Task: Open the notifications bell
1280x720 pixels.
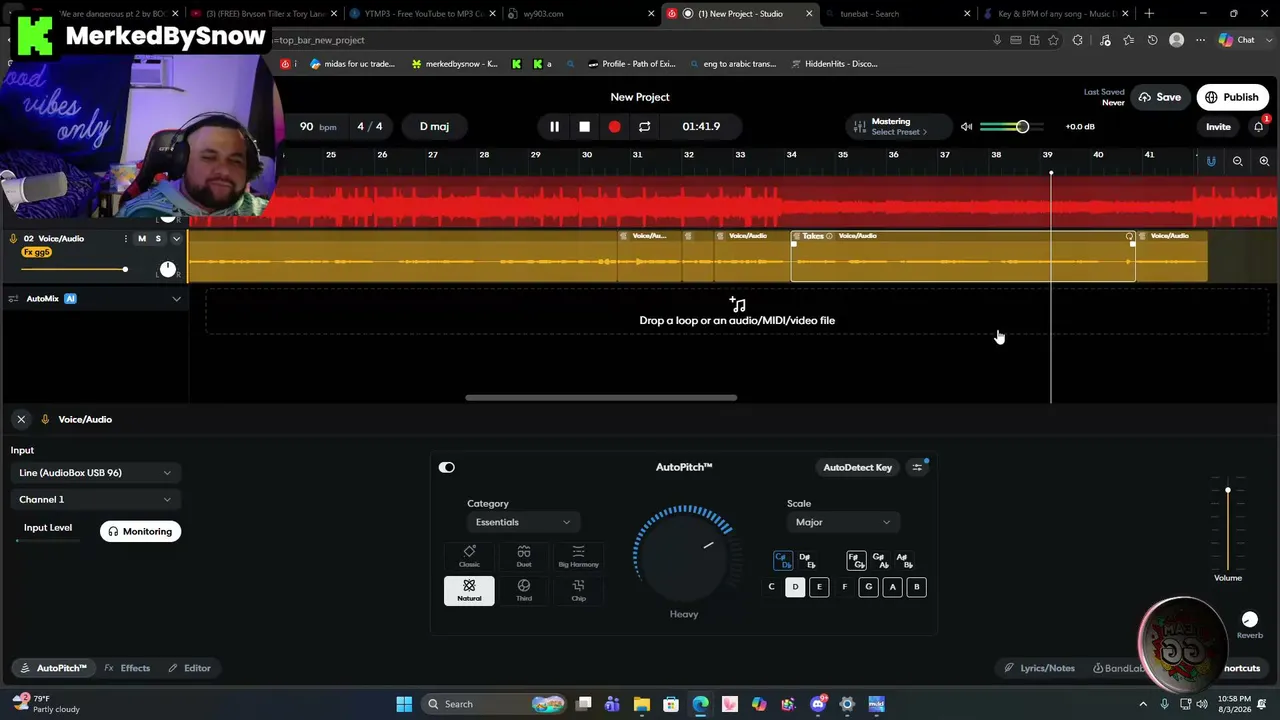Action: pyautogui.click(x=1259, y=127)
